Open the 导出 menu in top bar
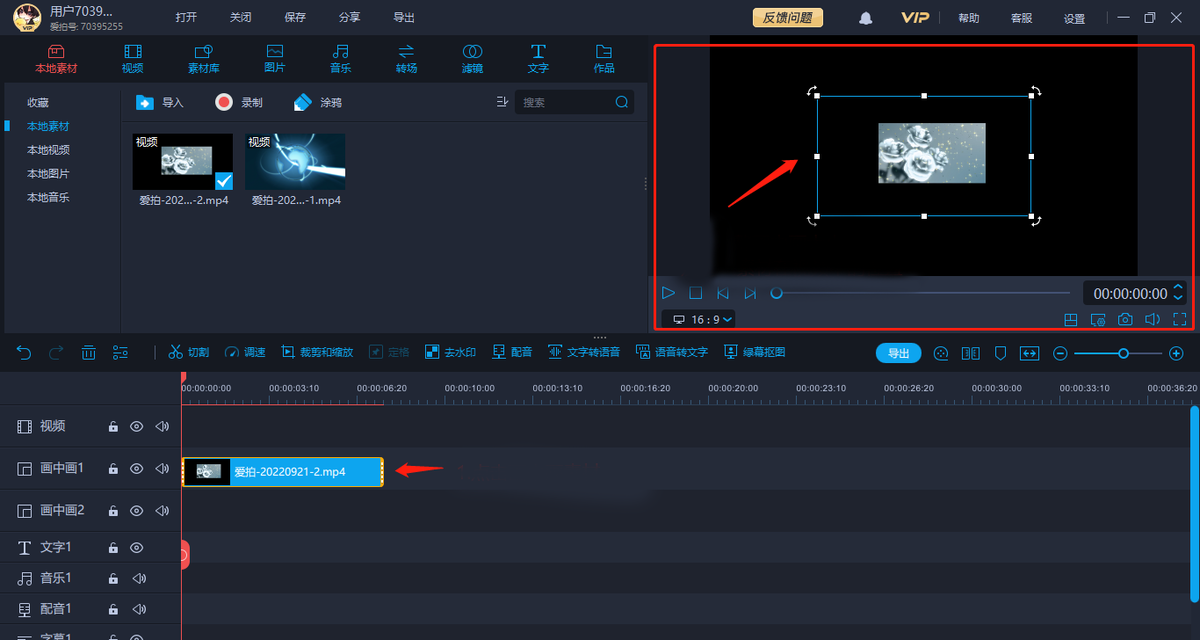The image size is (1200, 640). click(404, 18)
